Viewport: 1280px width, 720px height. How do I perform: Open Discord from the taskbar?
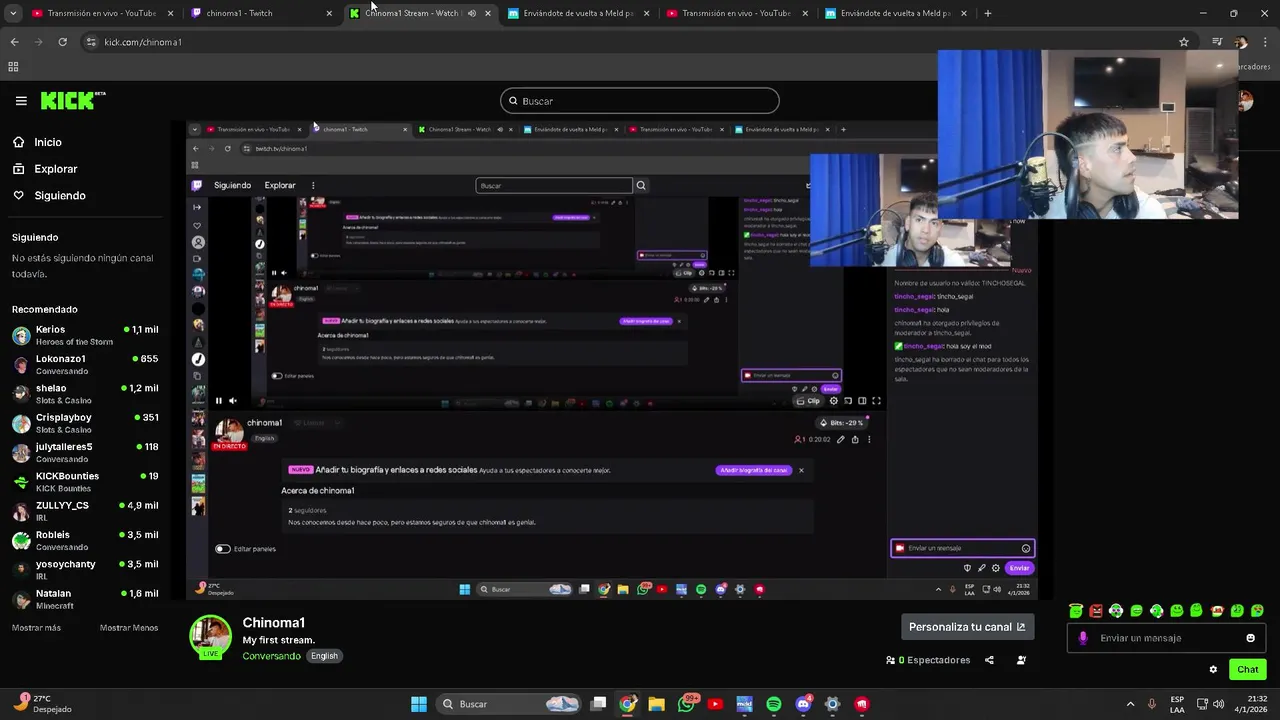tap(803, 704)
